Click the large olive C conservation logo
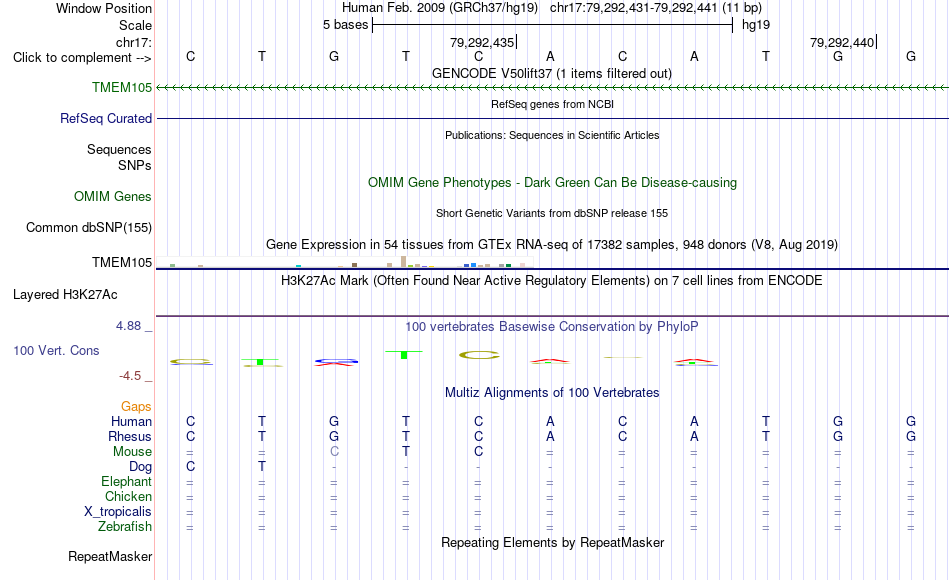 [x=479, y=355]
